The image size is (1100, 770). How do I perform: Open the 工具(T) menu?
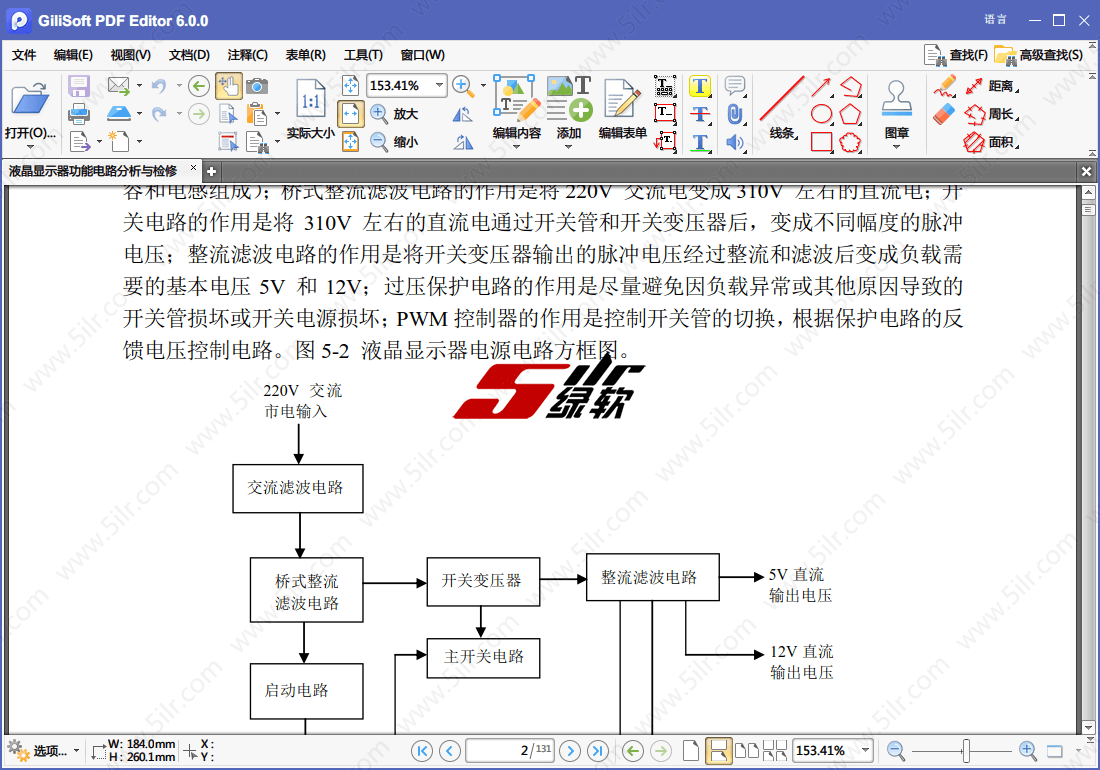(363, 55)
